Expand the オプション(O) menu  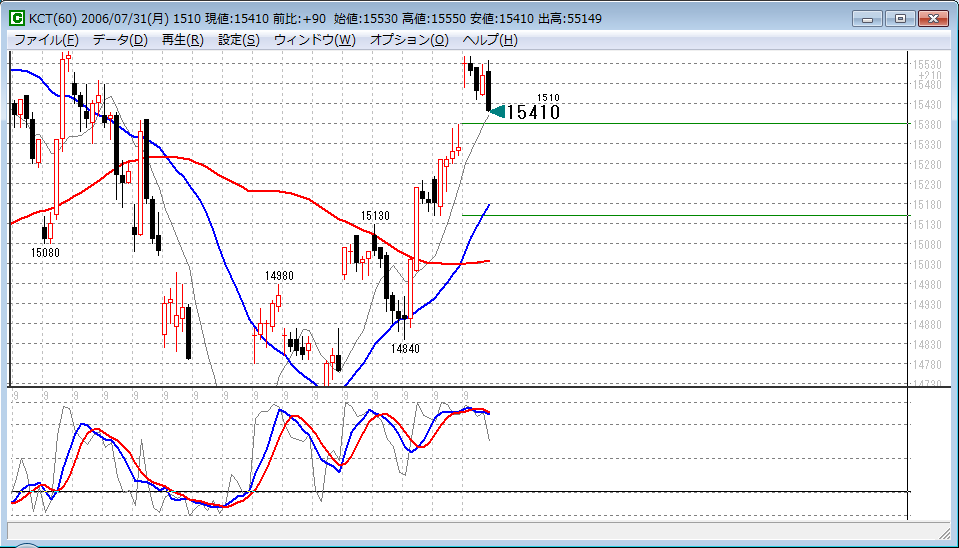pyautogui.click(x=409, y=40)
